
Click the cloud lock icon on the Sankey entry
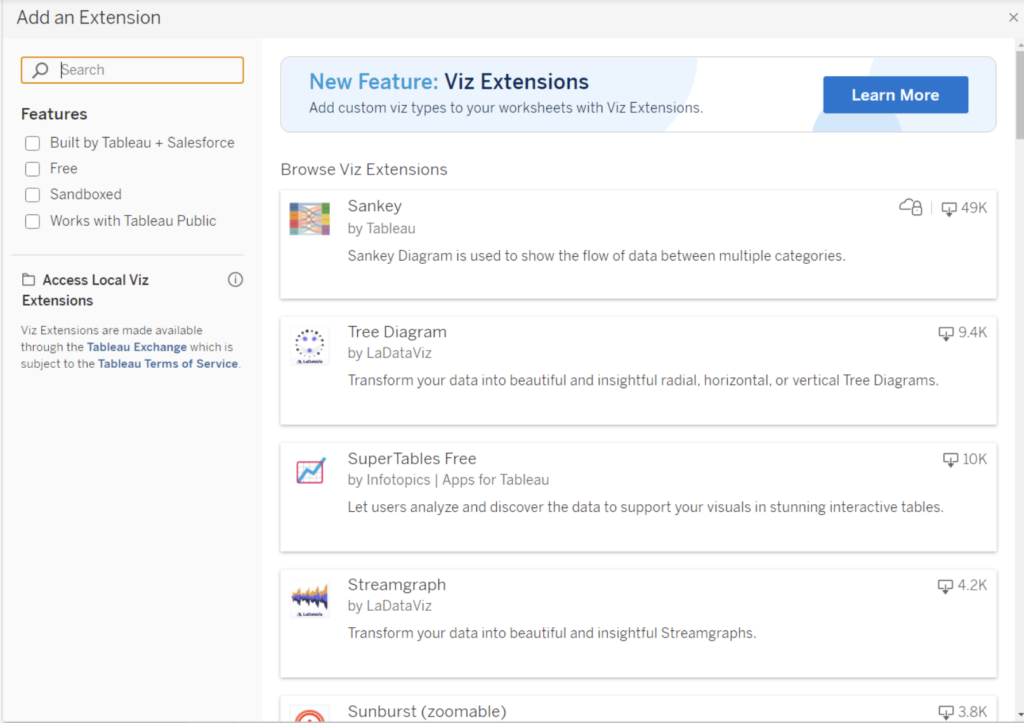click(910, 207)
